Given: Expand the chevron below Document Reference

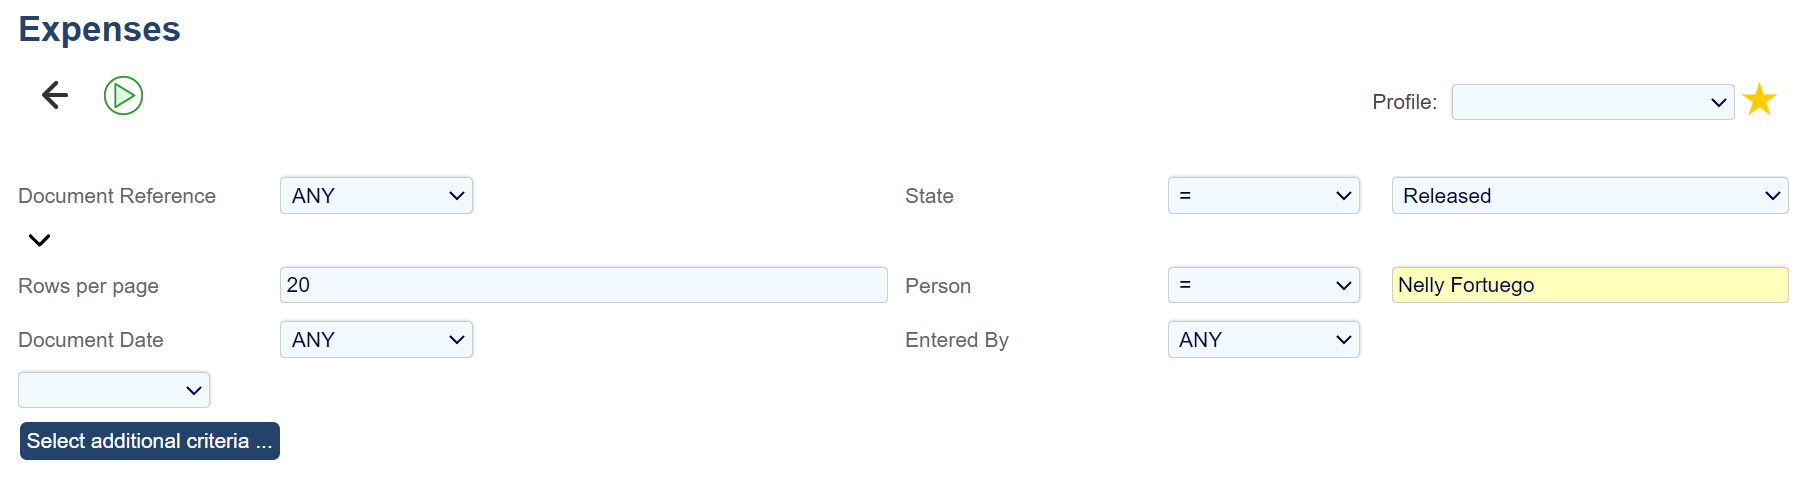Looking at the screenshot, I should click(39, 240).
